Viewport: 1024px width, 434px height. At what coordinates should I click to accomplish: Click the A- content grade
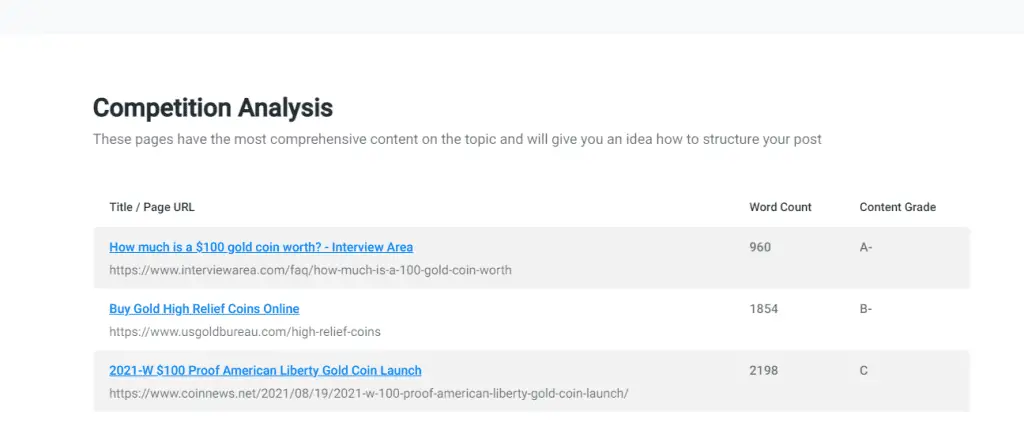click(x=866, y=247)
